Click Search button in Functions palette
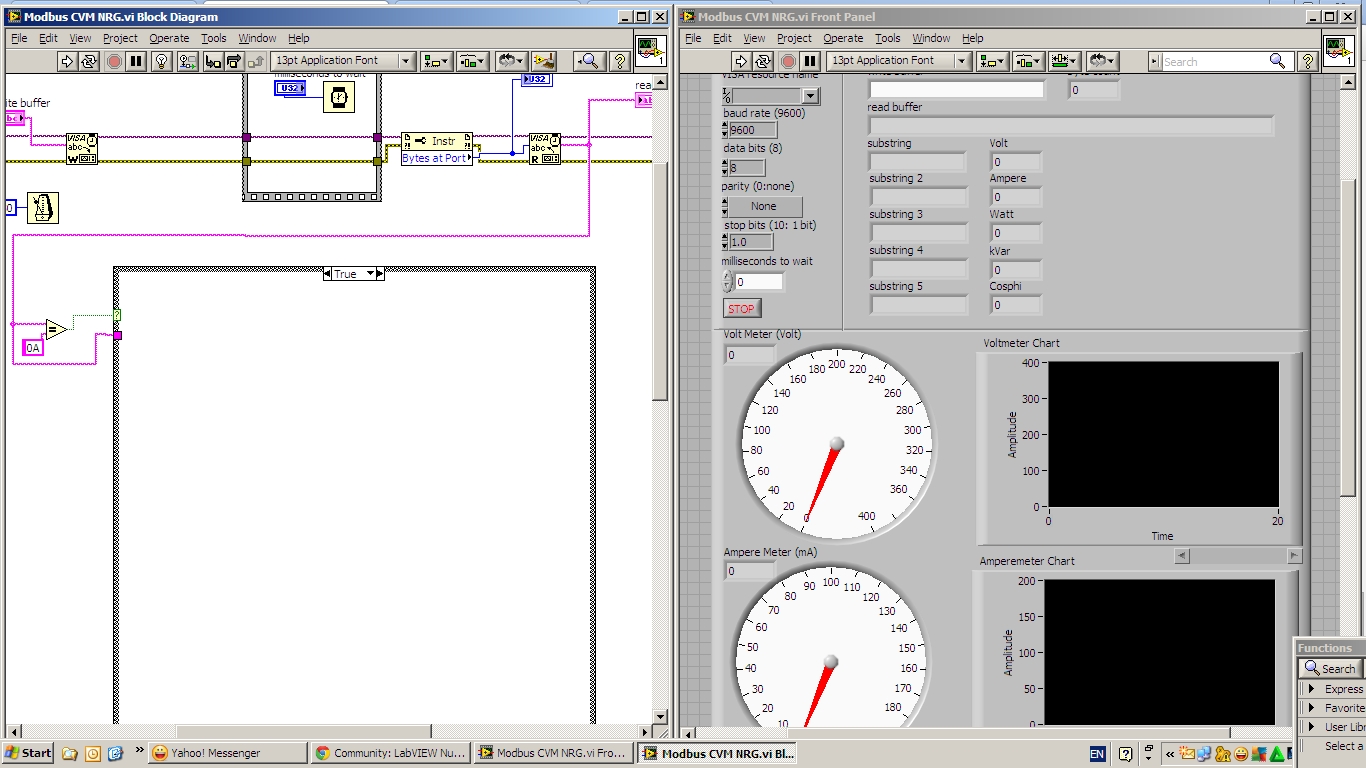 [1330, 668]
